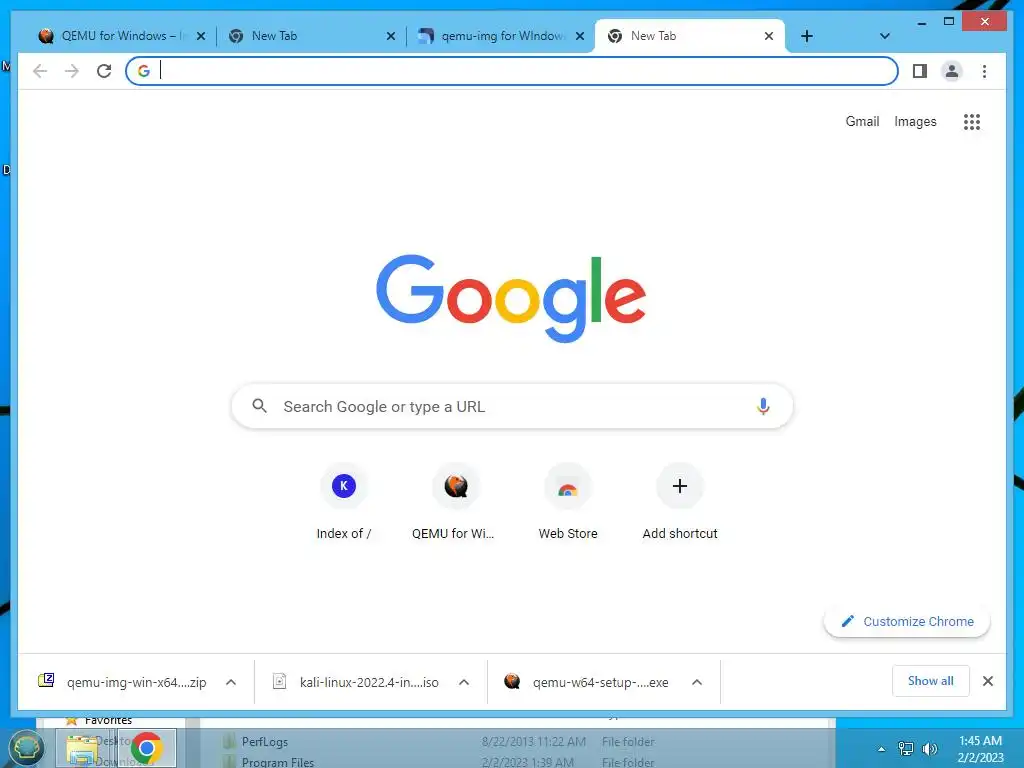Screen dimensions: 1024x768
Task: Open Chrome from the taskbar
Action: tap(146, 748)
